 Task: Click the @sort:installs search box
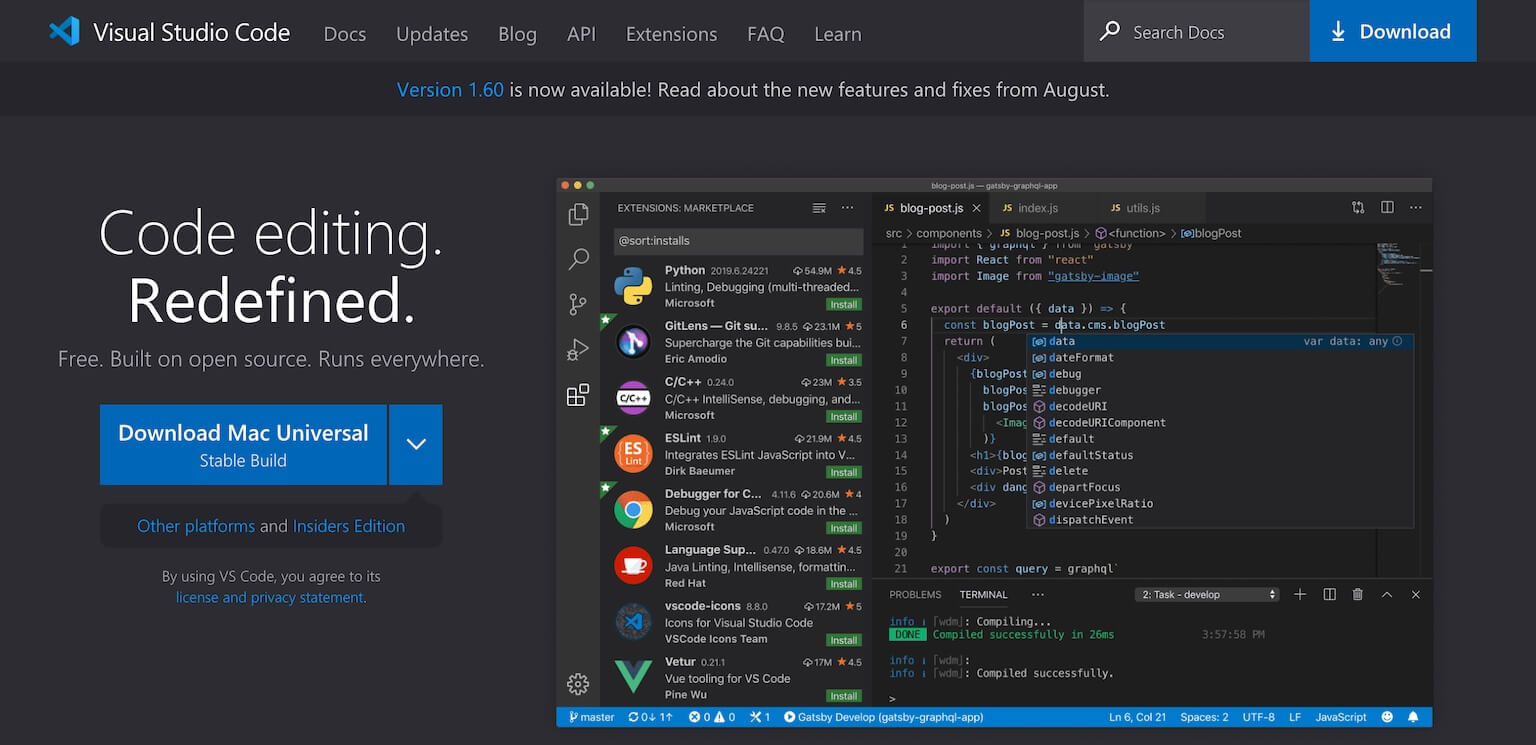738,241
